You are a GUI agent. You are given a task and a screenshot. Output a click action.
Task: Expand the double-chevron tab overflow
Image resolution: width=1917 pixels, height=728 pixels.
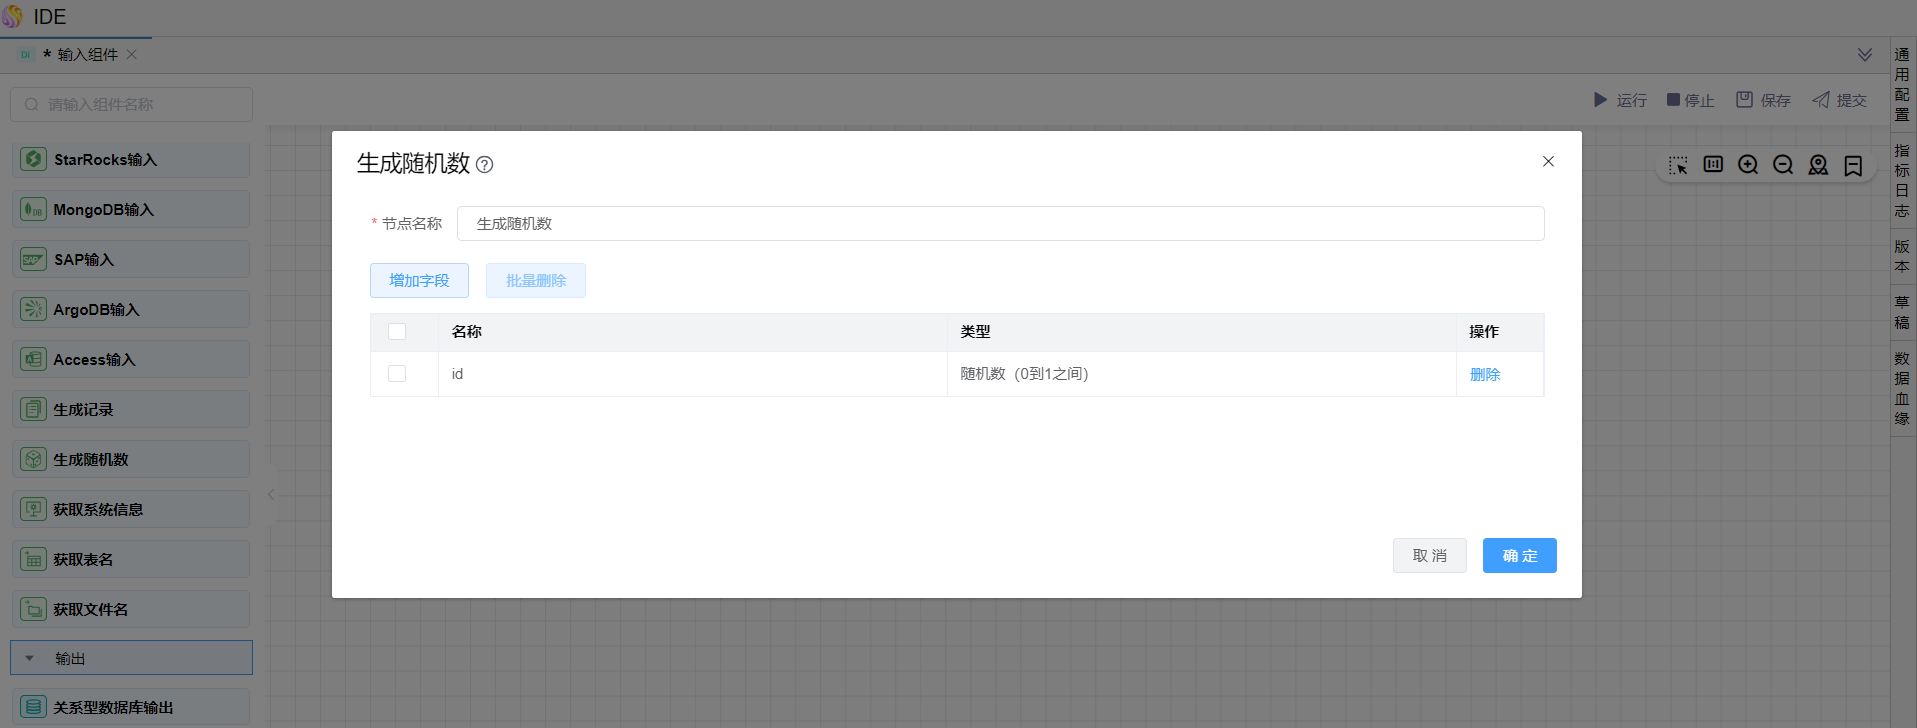coord(1865,54)
